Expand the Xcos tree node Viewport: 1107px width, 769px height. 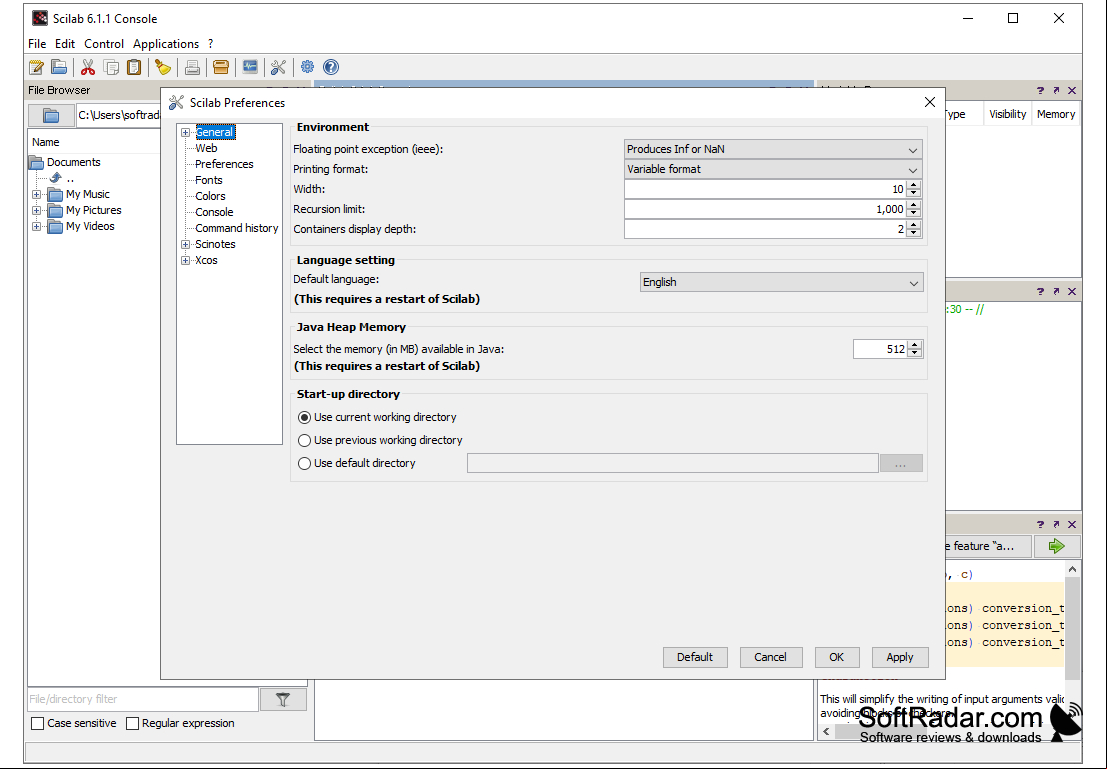pyautogui.click(x=186, y=261)
